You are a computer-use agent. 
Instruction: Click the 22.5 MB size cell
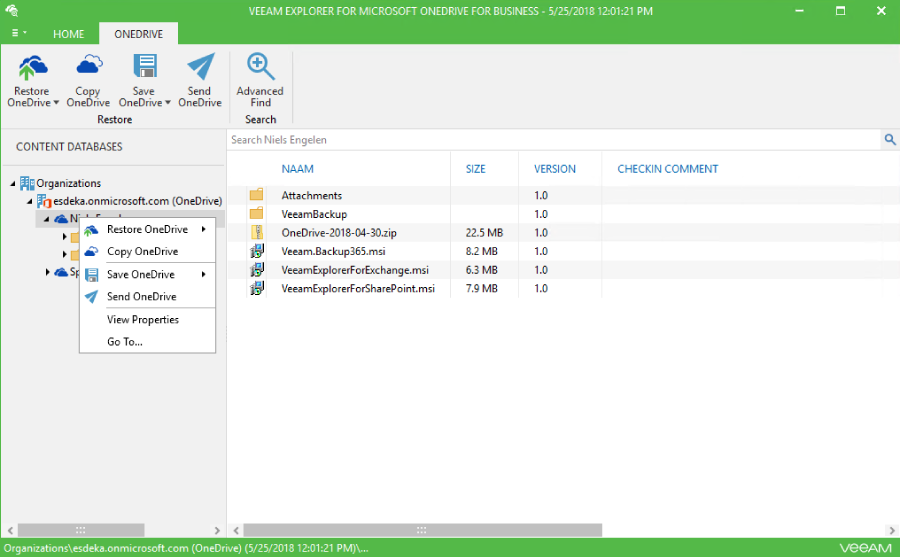pos(484,233)
